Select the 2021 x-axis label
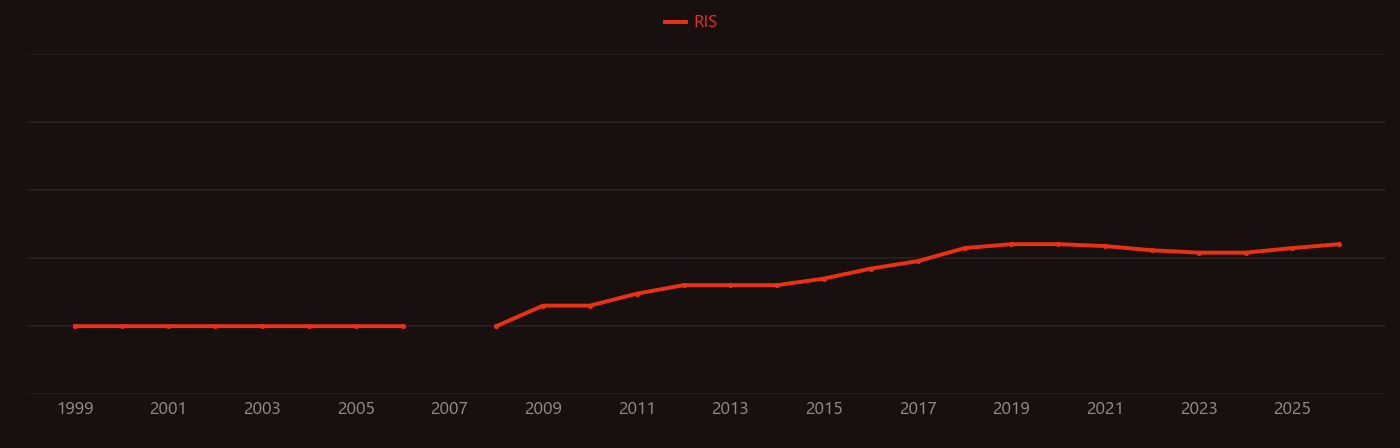The height and width of the screenshot is (448, 1400). 1105,409
